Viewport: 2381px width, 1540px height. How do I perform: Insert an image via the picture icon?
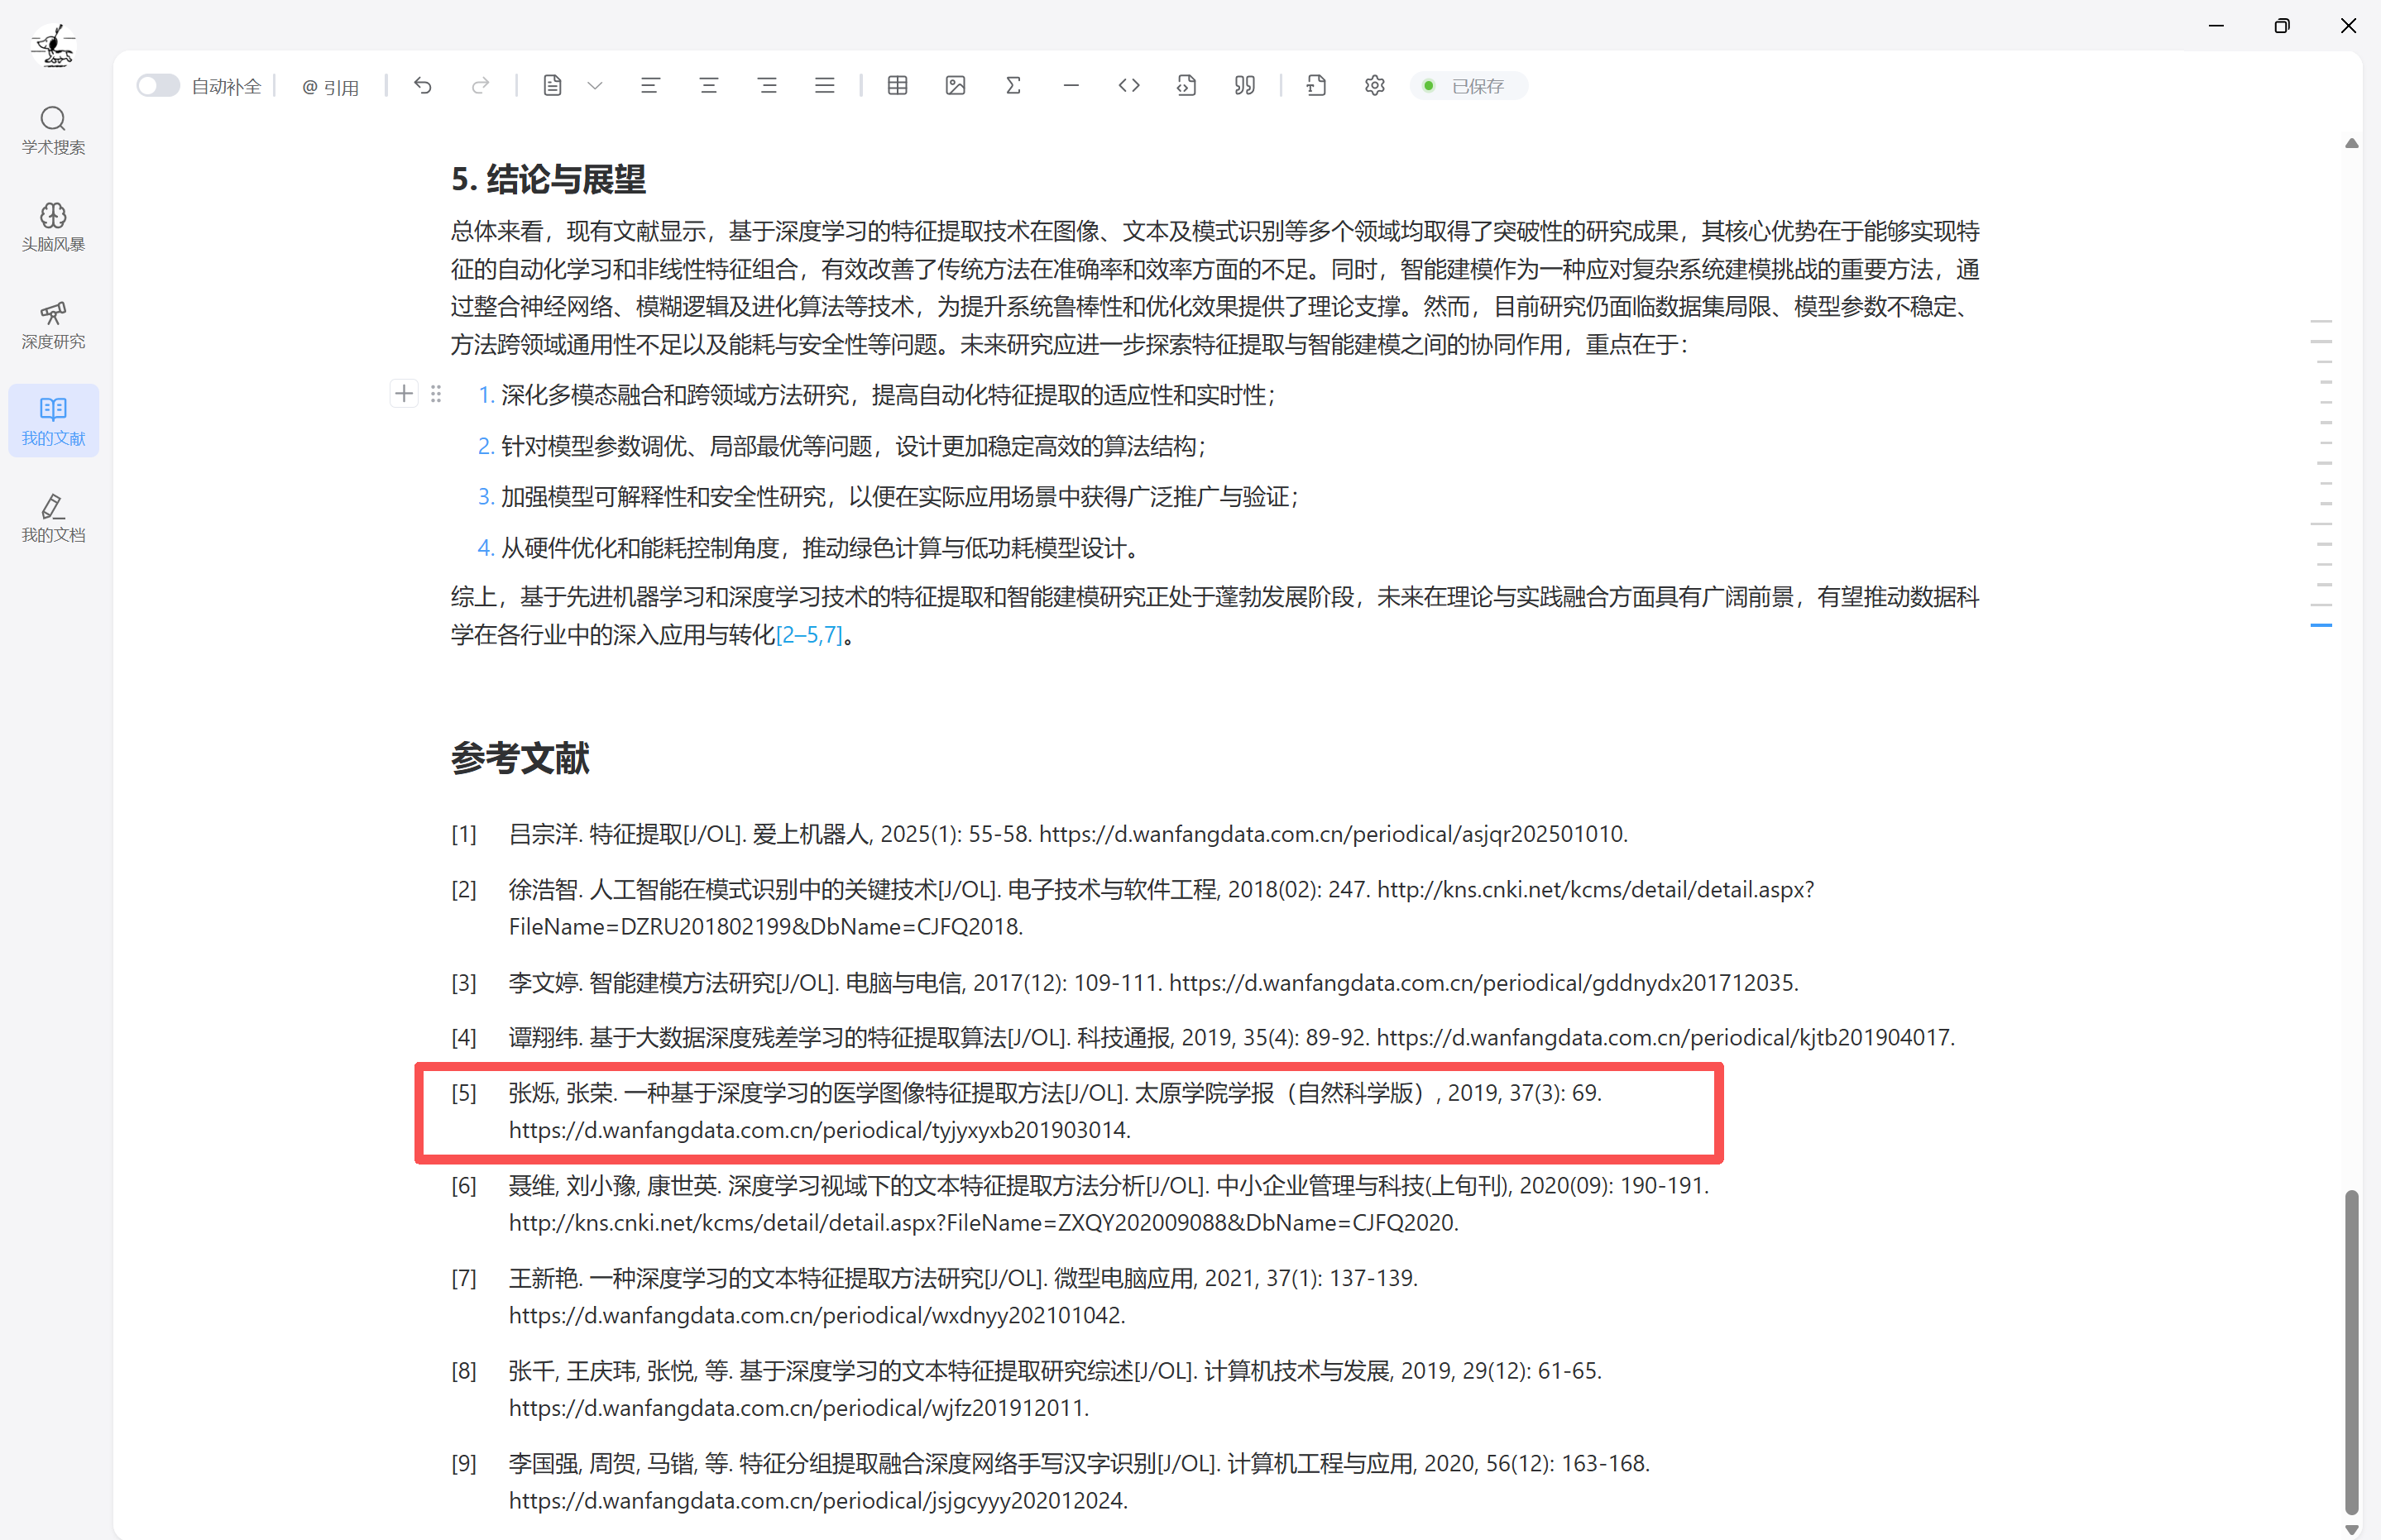[x=955, y=86]
